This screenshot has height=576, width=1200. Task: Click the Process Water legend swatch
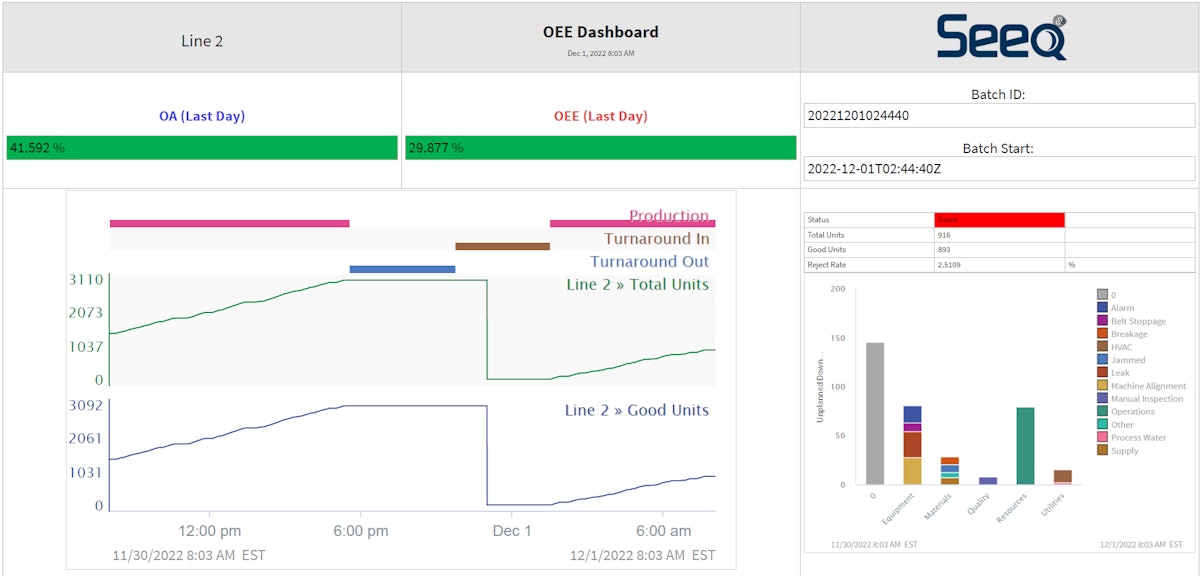point(1102,437)
